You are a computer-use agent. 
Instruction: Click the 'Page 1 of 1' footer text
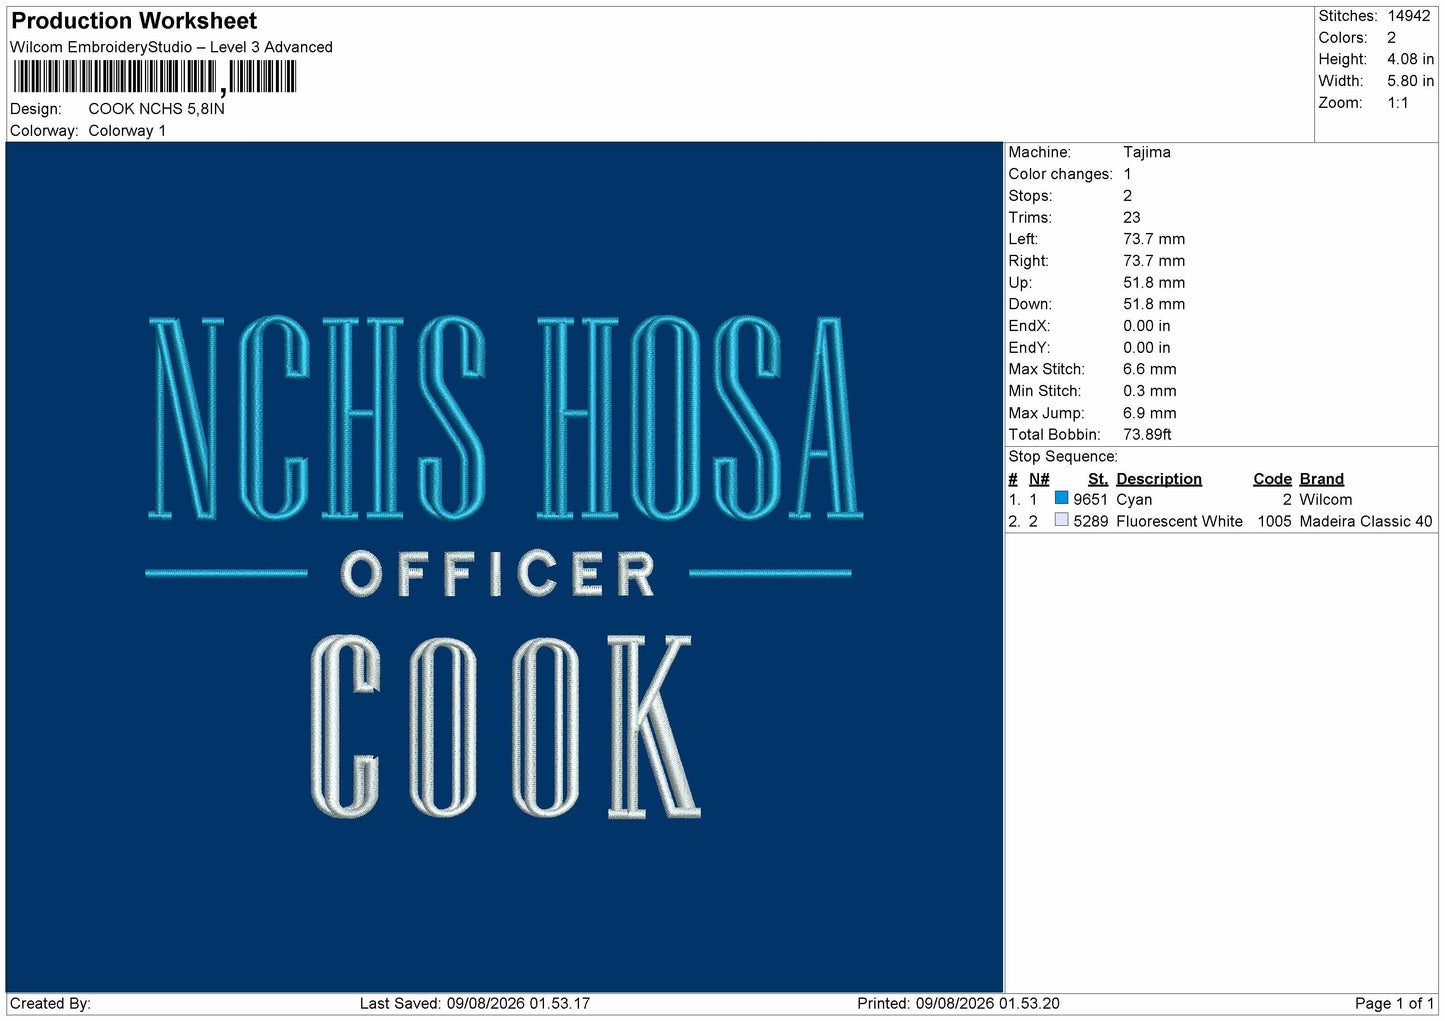pos(1394,1004)
